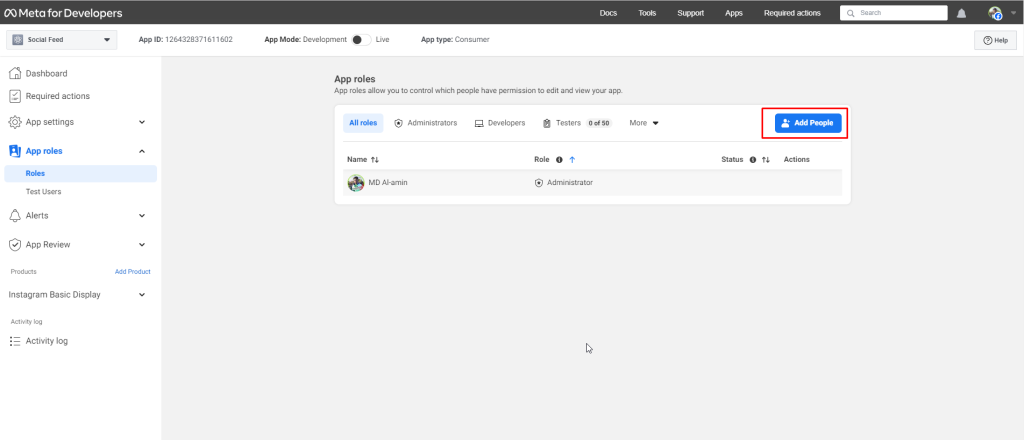Viewport: 1024px width, 440px height.
Task: Click the App Review shield icon
Action: pos(15,244)
